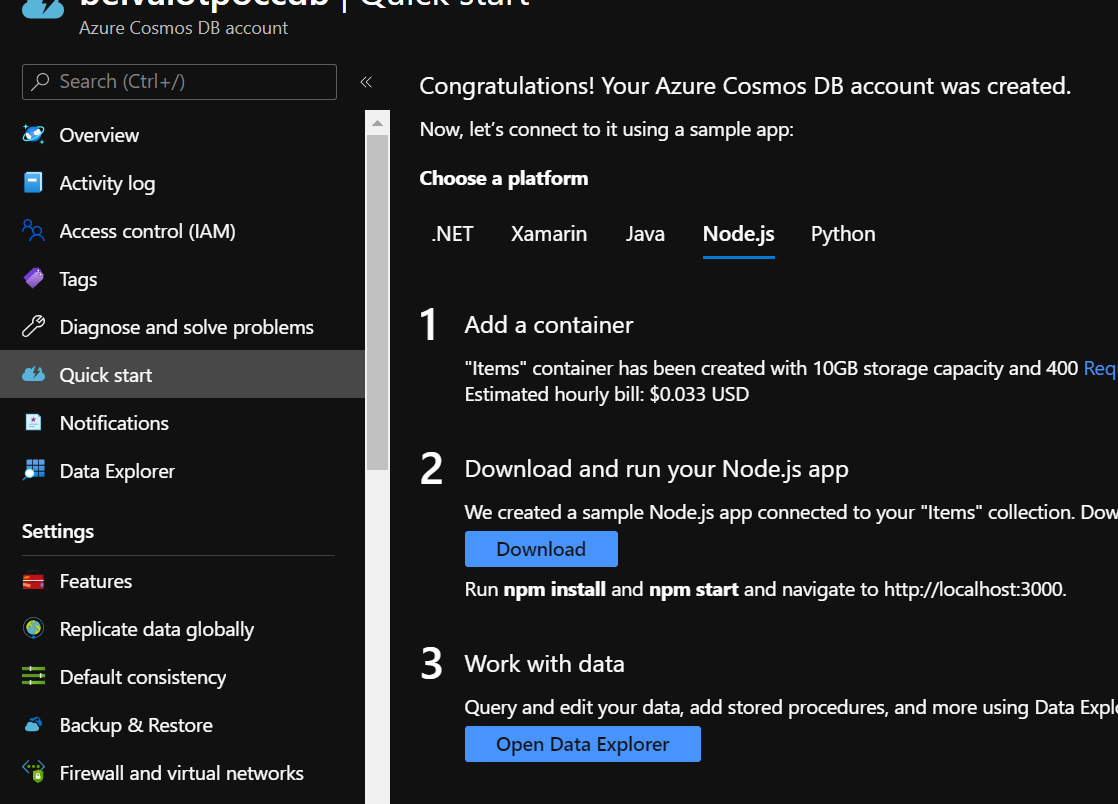Download the sample Node.js app
The width and height of the screenshot is (1118, 804).
[x=540, y=548]
